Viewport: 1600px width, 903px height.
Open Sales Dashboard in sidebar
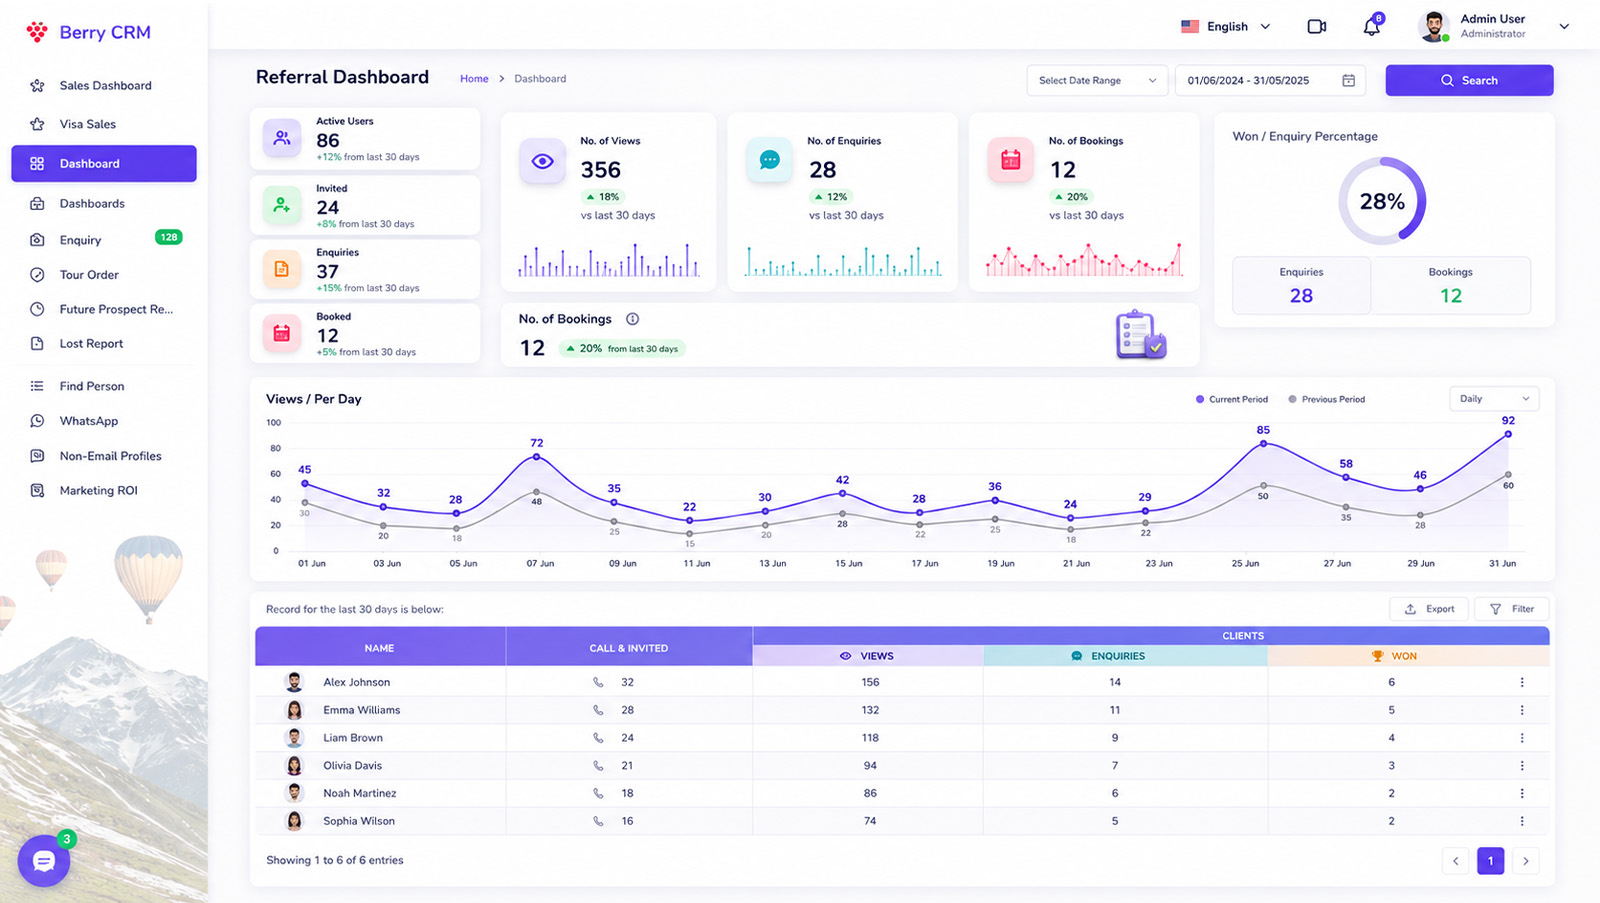click(103, 86)
